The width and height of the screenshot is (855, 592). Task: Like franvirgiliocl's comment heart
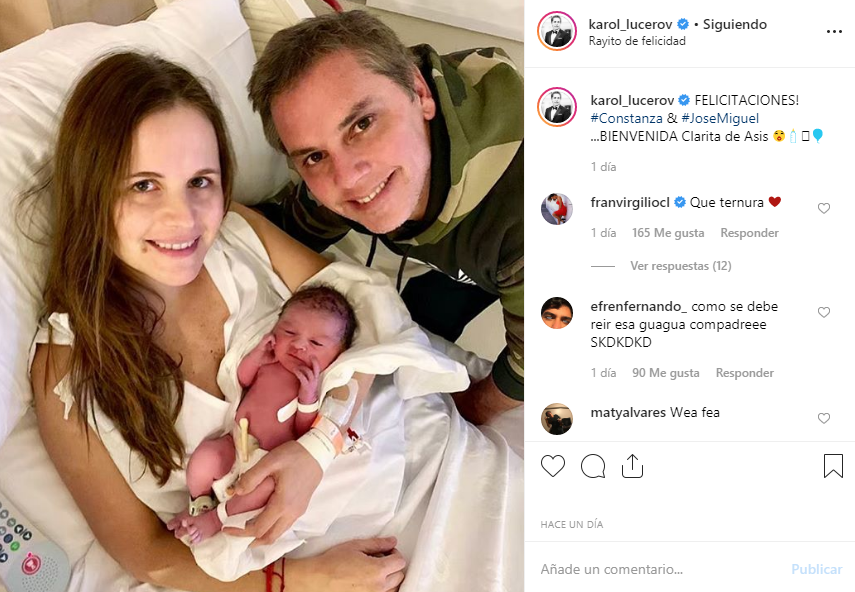(823, 208)
